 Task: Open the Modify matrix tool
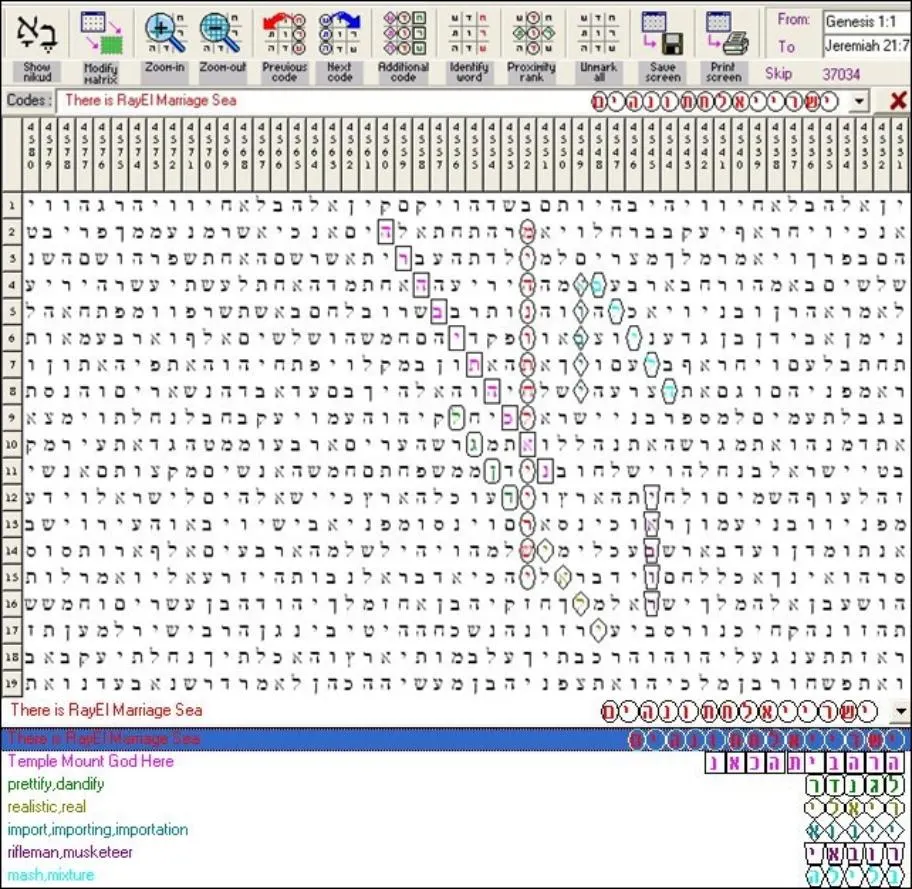[x=101, y=33]
